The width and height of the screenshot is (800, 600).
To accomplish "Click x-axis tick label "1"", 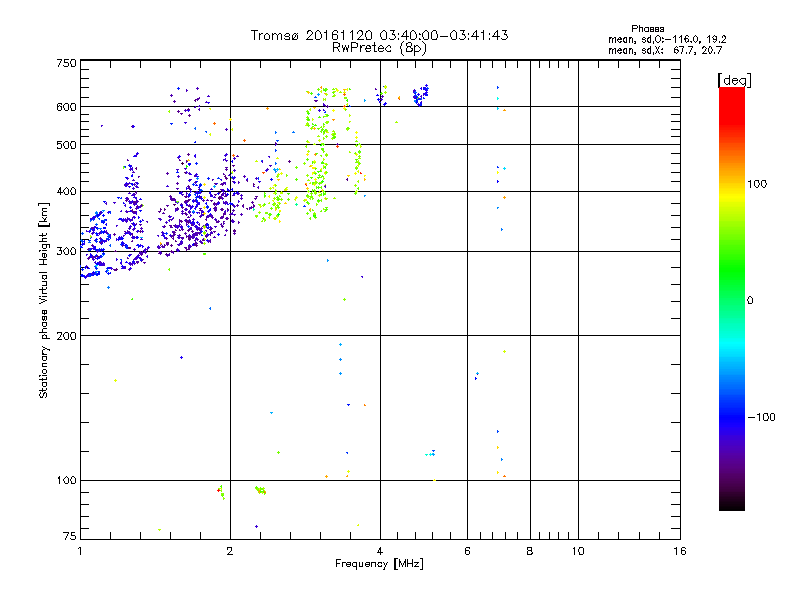I will tap(80, 551).
